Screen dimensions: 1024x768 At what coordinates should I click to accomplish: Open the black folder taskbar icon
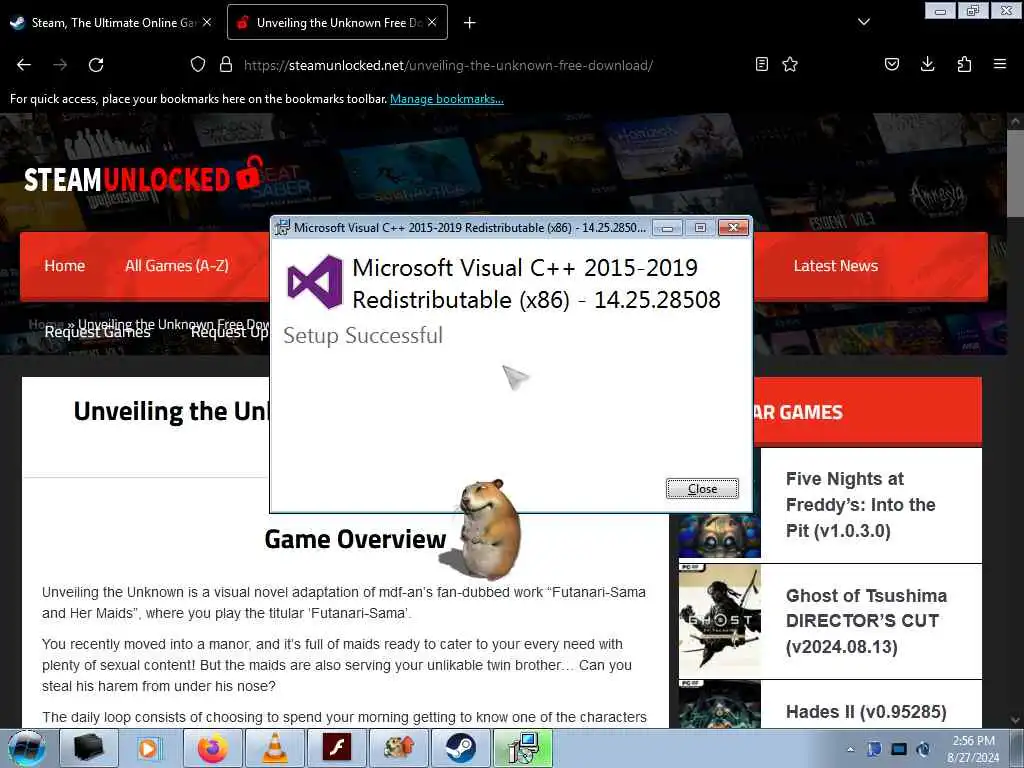[89, 748]
